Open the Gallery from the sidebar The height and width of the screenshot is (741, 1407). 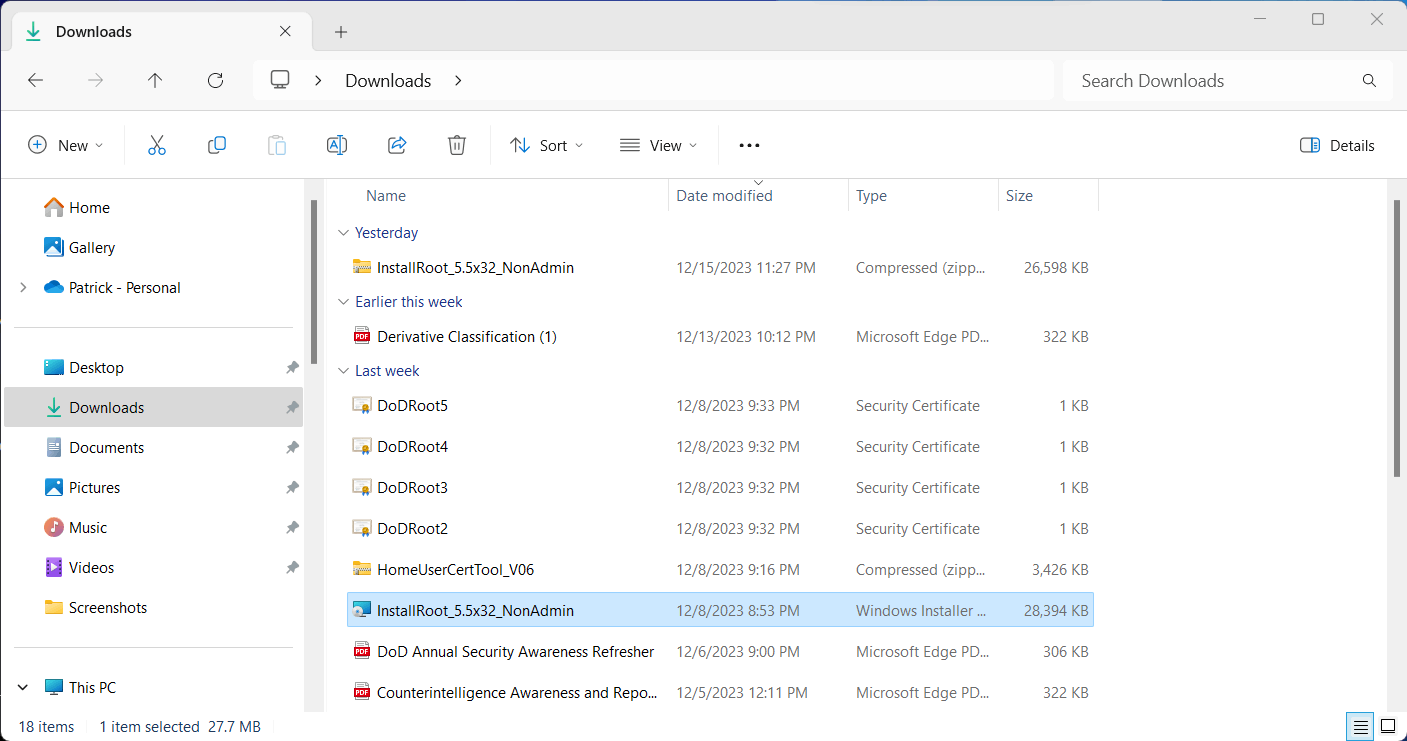tap(90, 247)
